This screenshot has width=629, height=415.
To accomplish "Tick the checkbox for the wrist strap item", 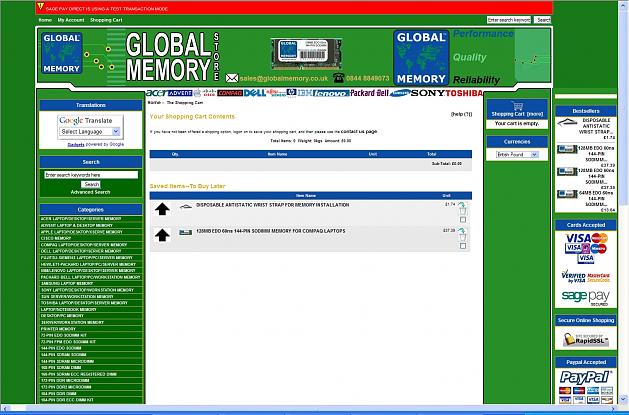I will 463,220.
